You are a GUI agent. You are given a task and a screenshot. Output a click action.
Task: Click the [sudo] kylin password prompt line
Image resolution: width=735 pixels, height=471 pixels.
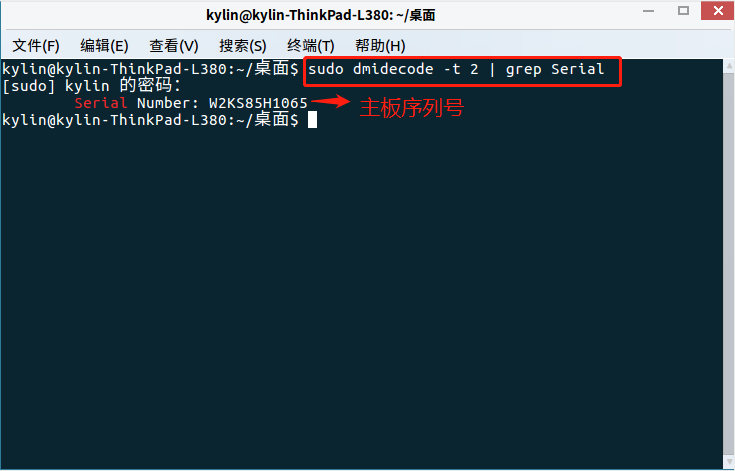[91, 86]
